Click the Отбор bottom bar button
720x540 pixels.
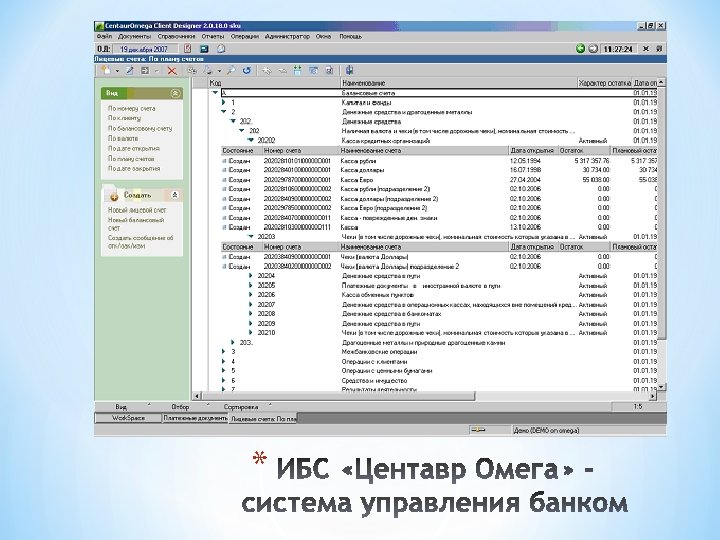point(180,407)
